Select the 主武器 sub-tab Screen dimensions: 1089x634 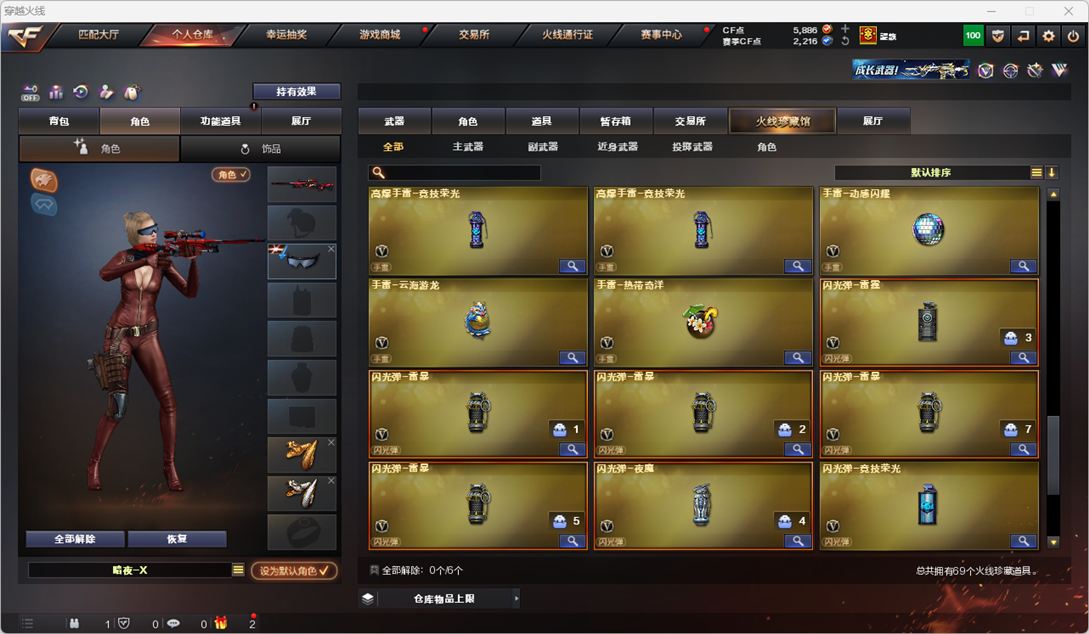tap(467, 147)
